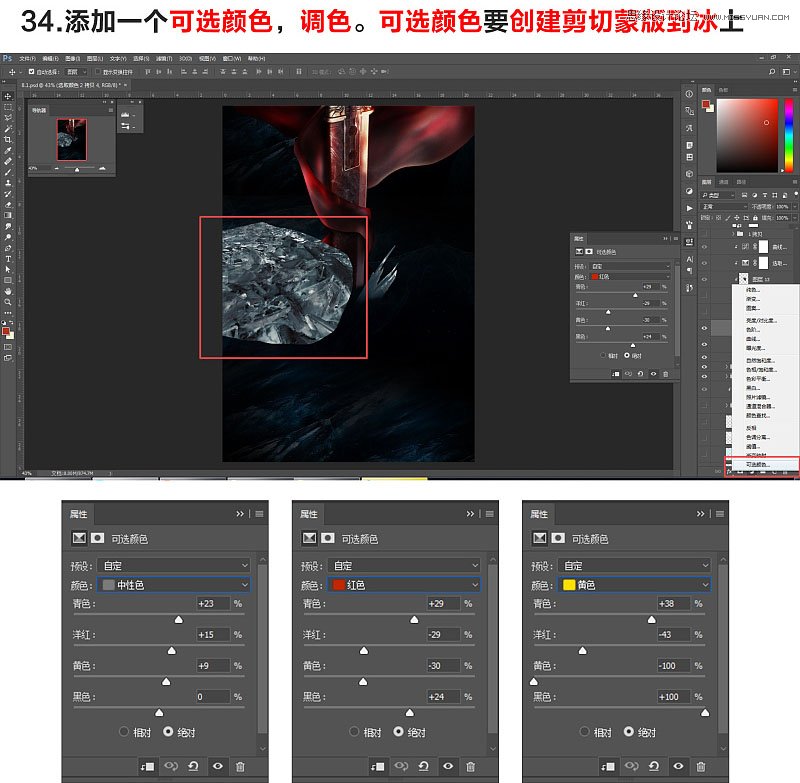Click the lock all icon in Layers panel
Screen dimensions: 800x783
pyautogui.click(x=755, y=218)
